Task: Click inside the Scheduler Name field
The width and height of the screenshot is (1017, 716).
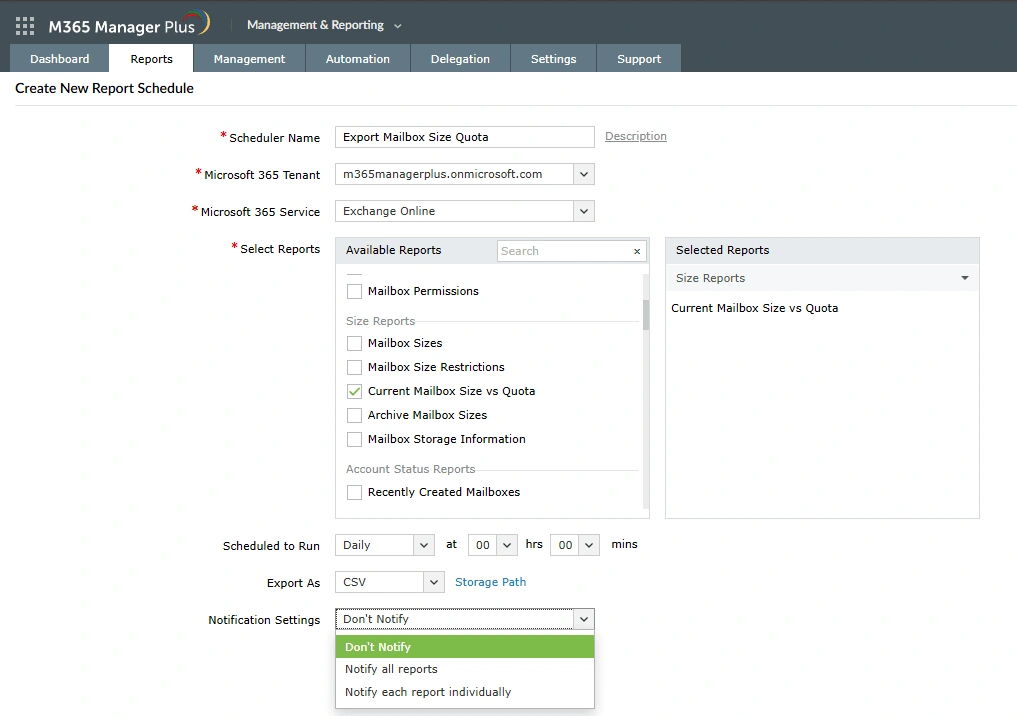Action: (x=464, y=136)
